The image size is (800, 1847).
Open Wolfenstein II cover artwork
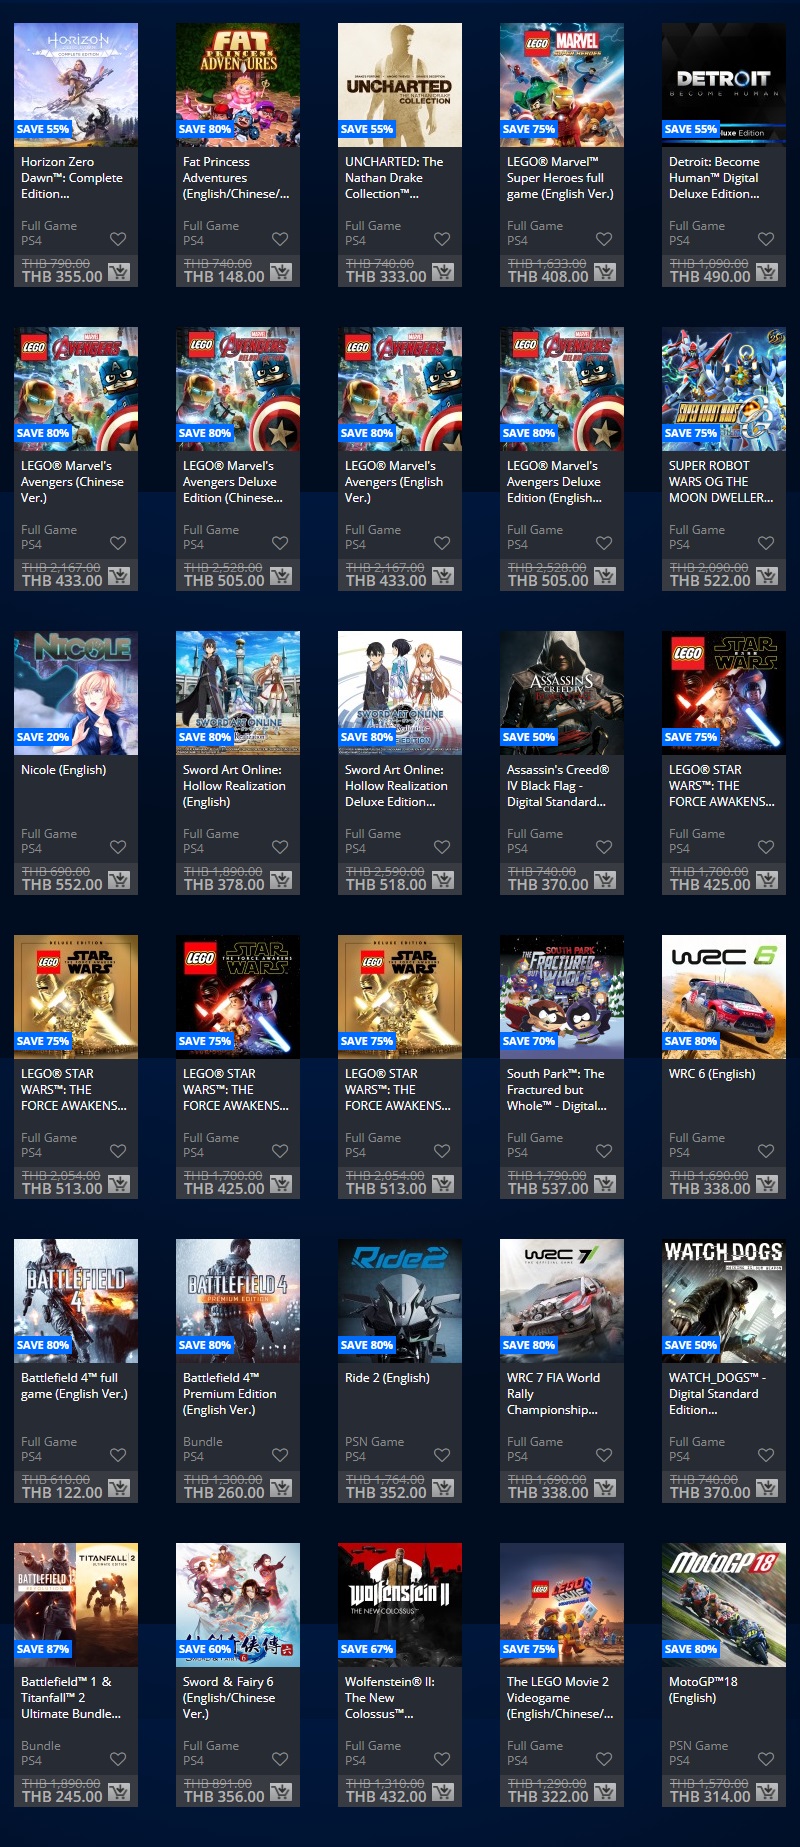tap(400, 1605)
